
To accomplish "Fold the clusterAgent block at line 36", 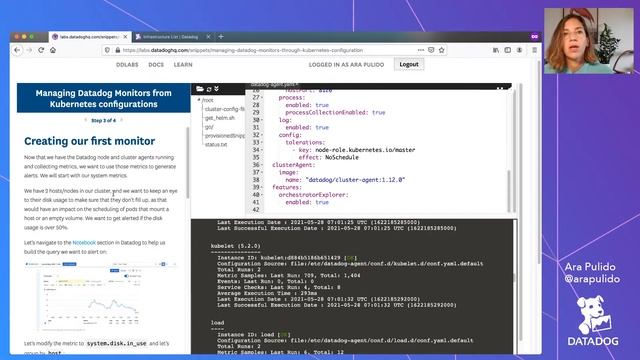I will (262, 165).
